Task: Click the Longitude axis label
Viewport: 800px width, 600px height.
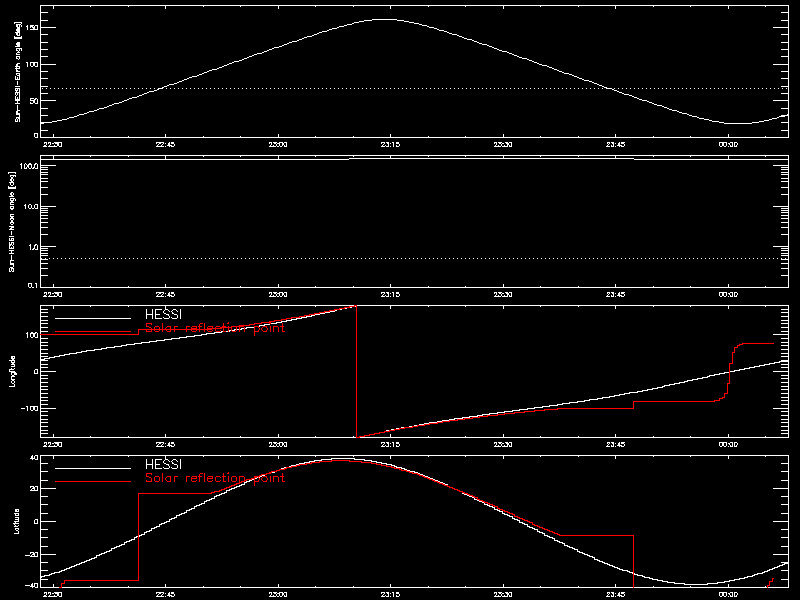Action: pos(13,371)
